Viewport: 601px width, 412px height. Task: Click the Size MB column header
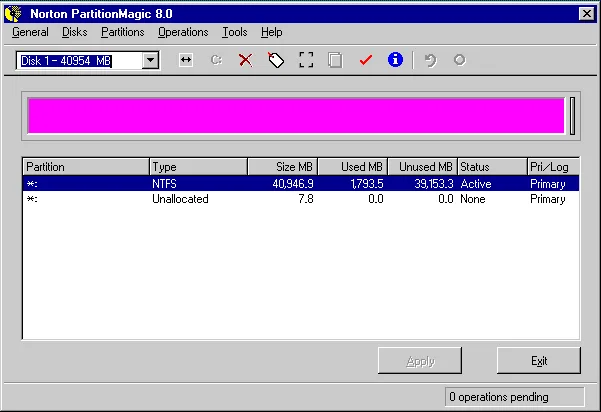point(282,167)
